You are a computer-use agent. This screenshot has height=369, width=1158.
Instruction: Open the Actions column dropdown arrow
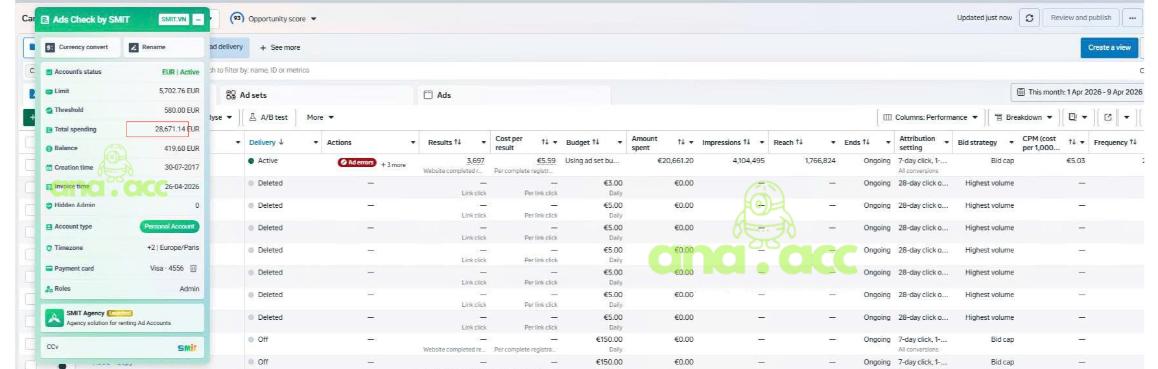pos(414,142)
